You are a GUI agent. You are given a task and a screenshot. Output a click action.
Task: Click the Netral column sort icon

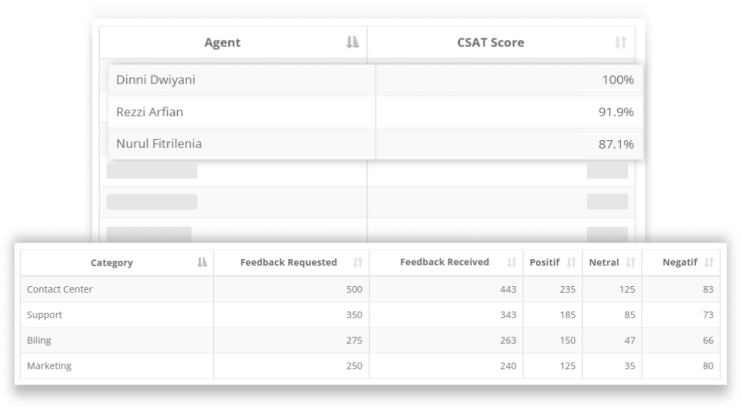coord(630,263)
